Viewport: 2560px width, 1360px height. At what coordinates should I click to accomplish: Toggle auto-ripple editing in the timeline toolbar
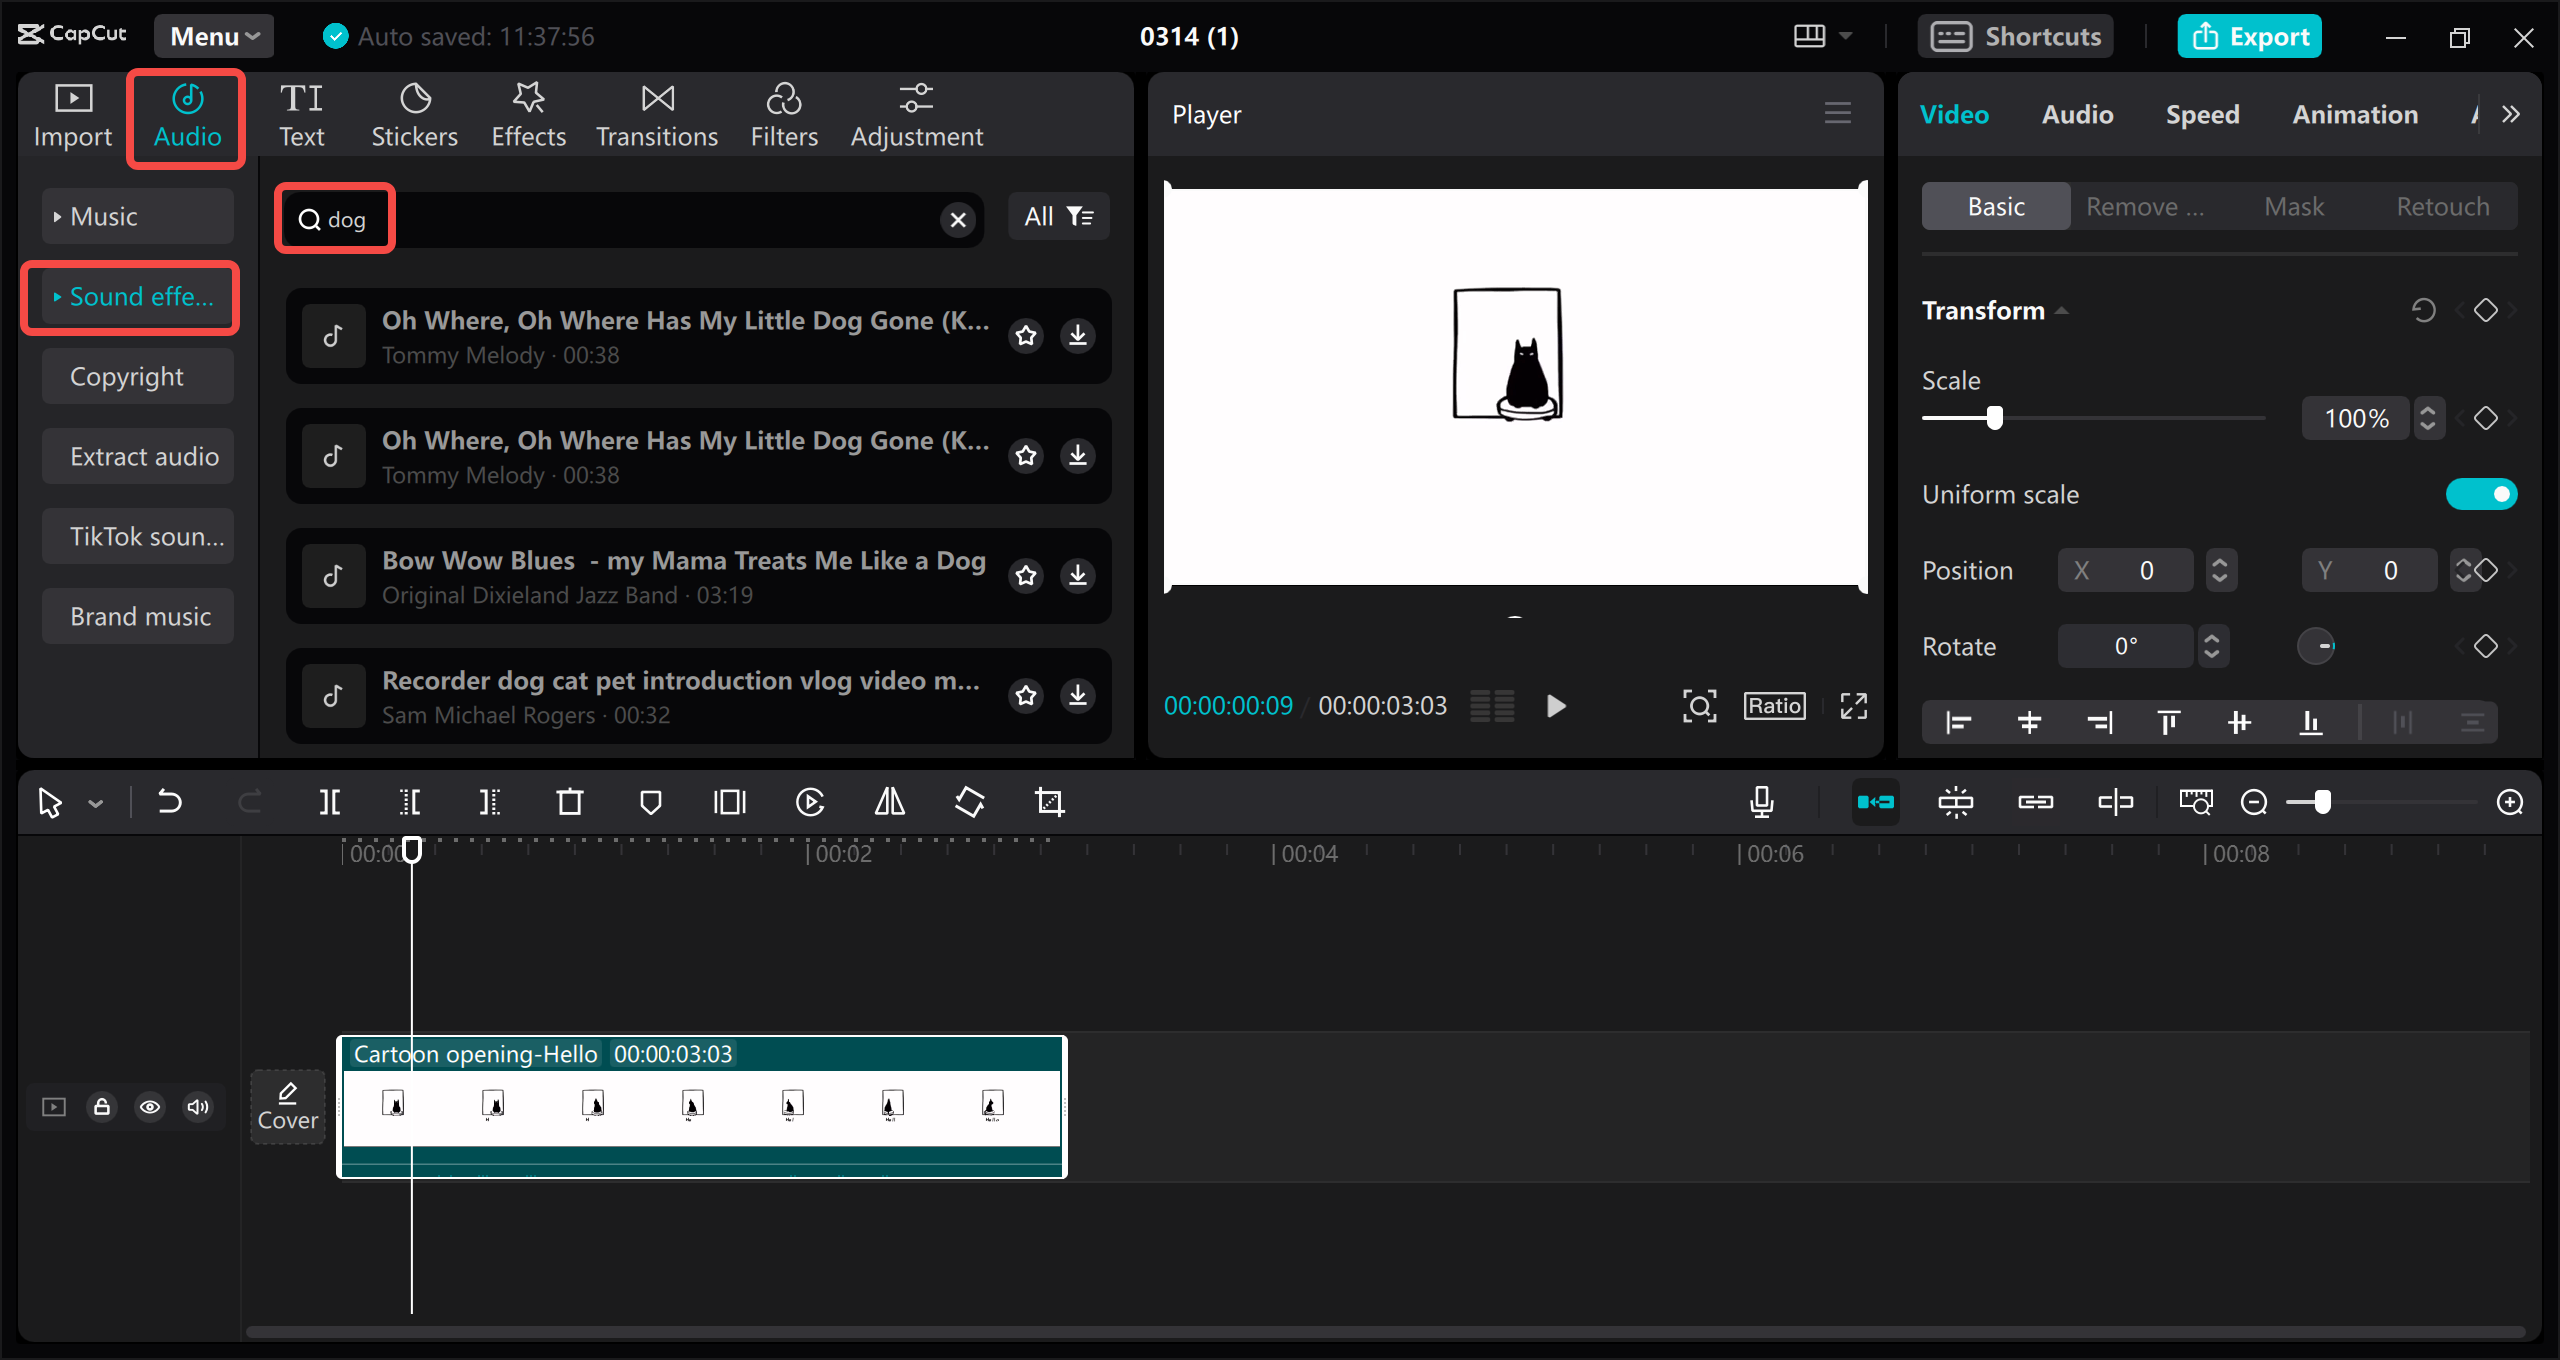click(1876, 802)
